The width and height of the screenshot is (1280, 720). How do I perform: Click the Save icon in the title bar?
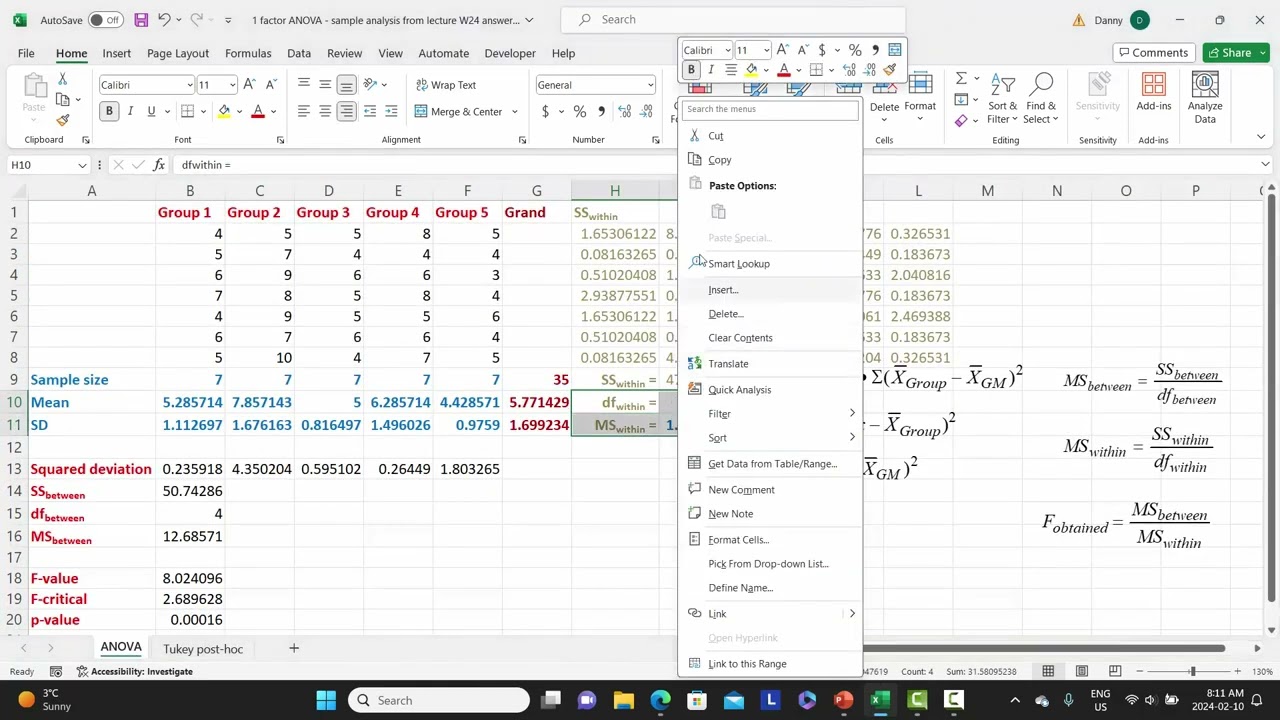[141, 20]
